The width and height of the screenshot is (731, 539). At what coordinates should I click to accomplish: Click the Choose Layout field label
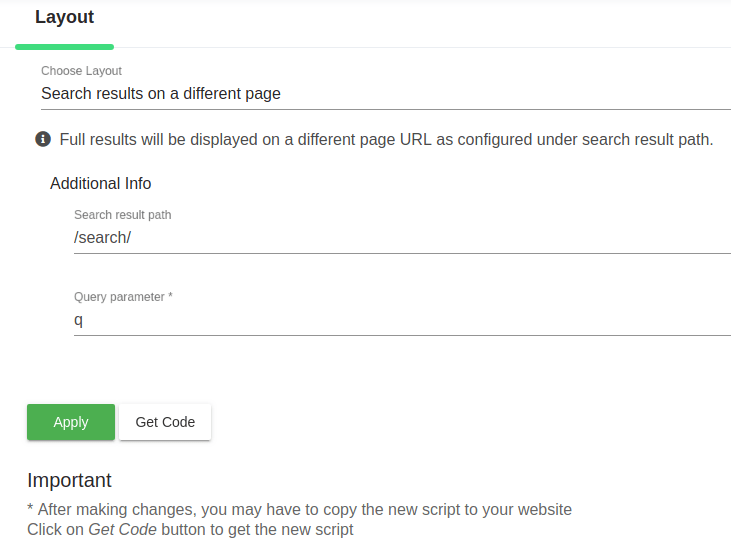(81, 71)
